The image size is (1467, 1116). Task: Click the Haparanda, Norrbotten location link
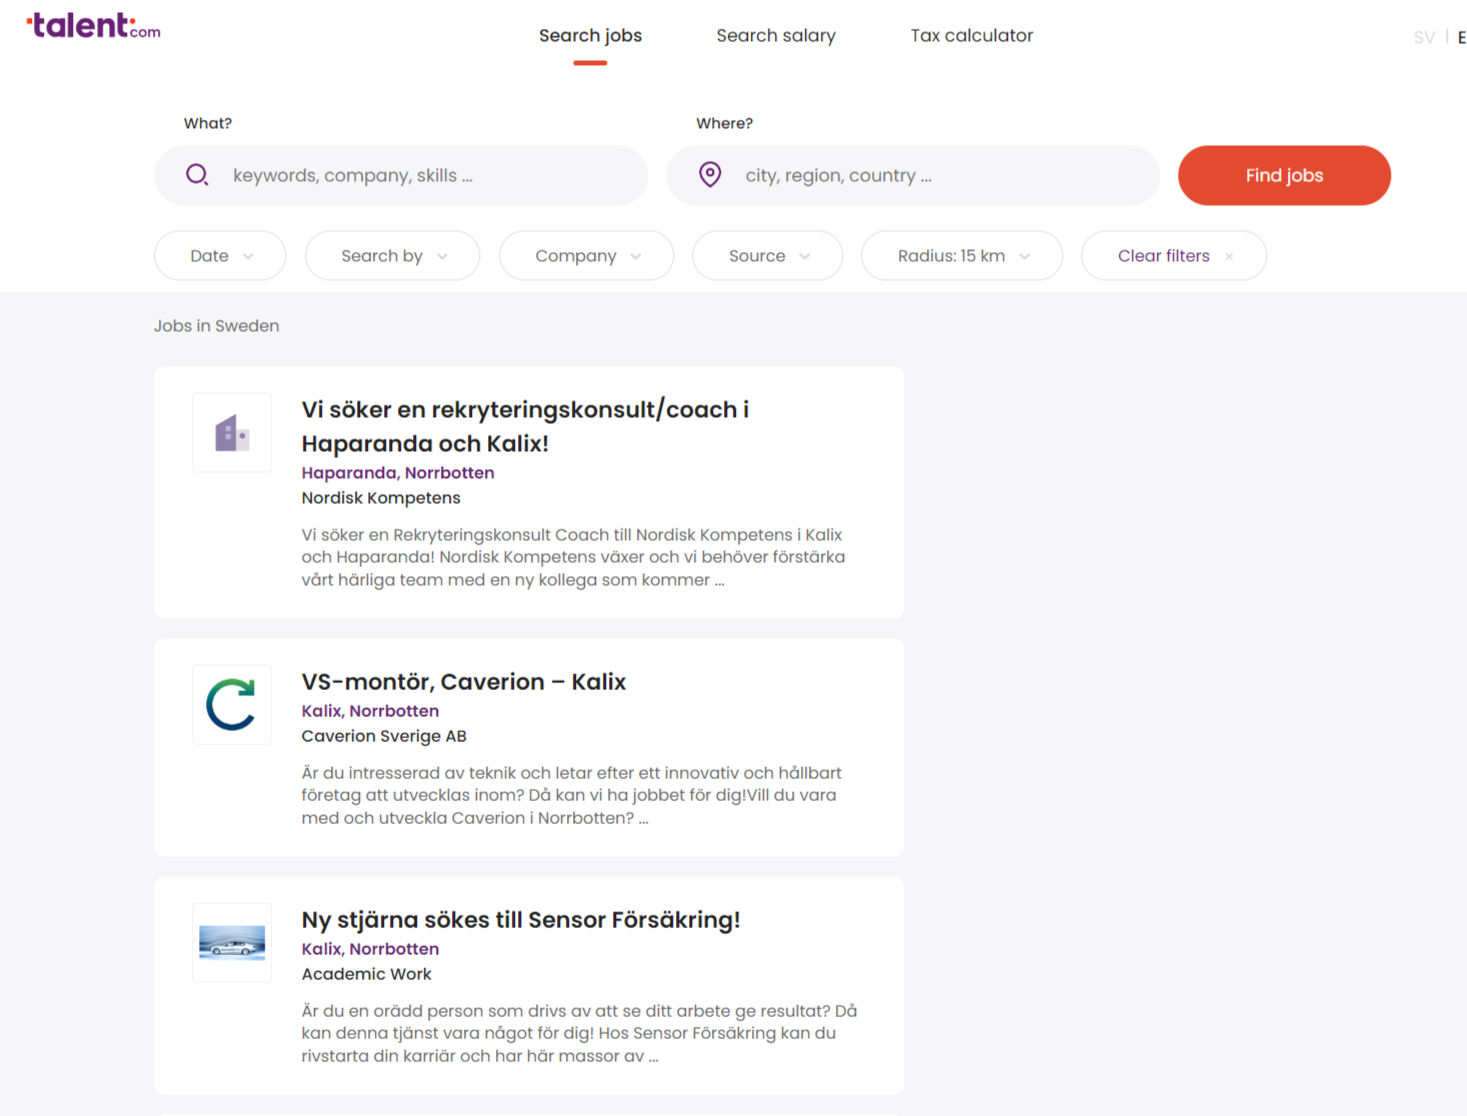pos(398,473)
